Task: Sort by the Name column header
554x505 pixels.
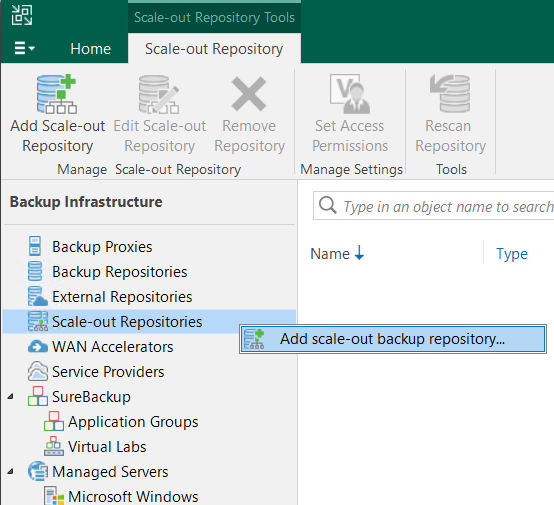Action: (x=330, y=254)
